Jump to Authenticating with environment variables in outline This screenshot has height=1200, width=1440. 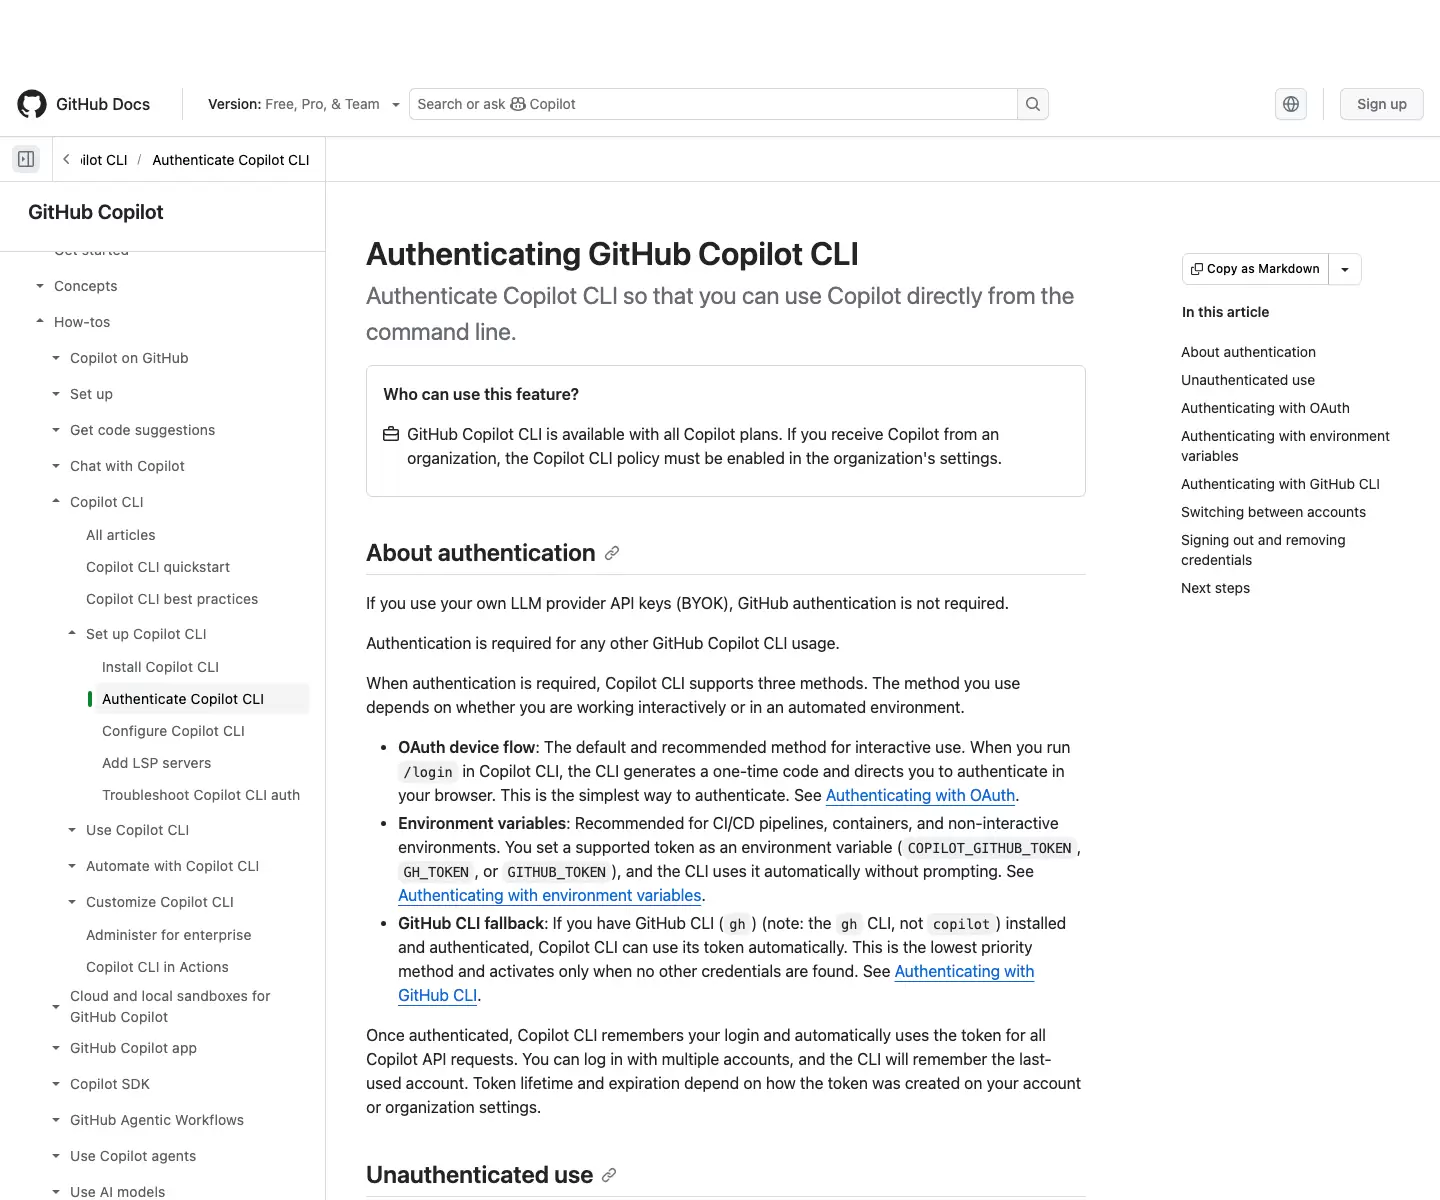click(1285, 446)
